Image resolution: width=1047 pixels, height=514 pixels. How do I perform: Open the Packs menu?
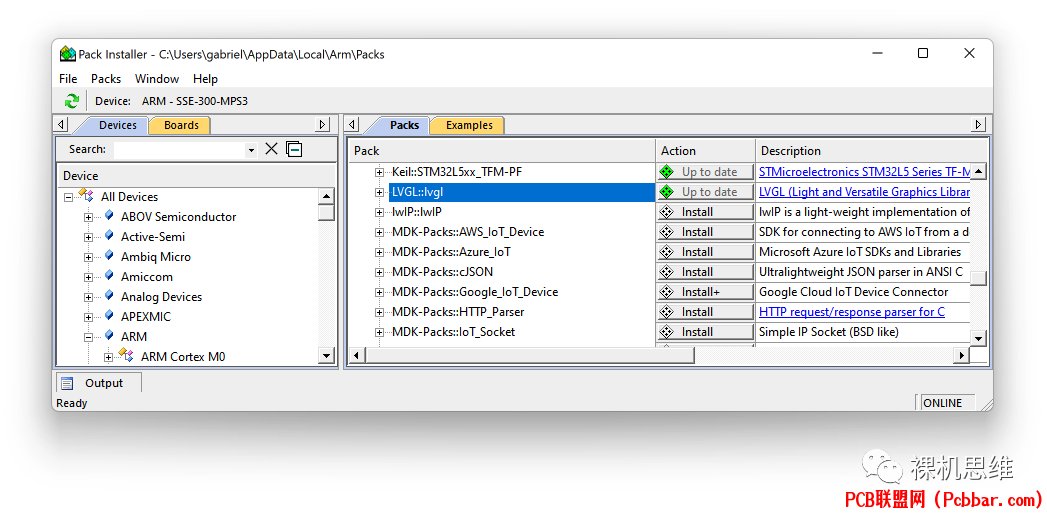pos(106,79)
